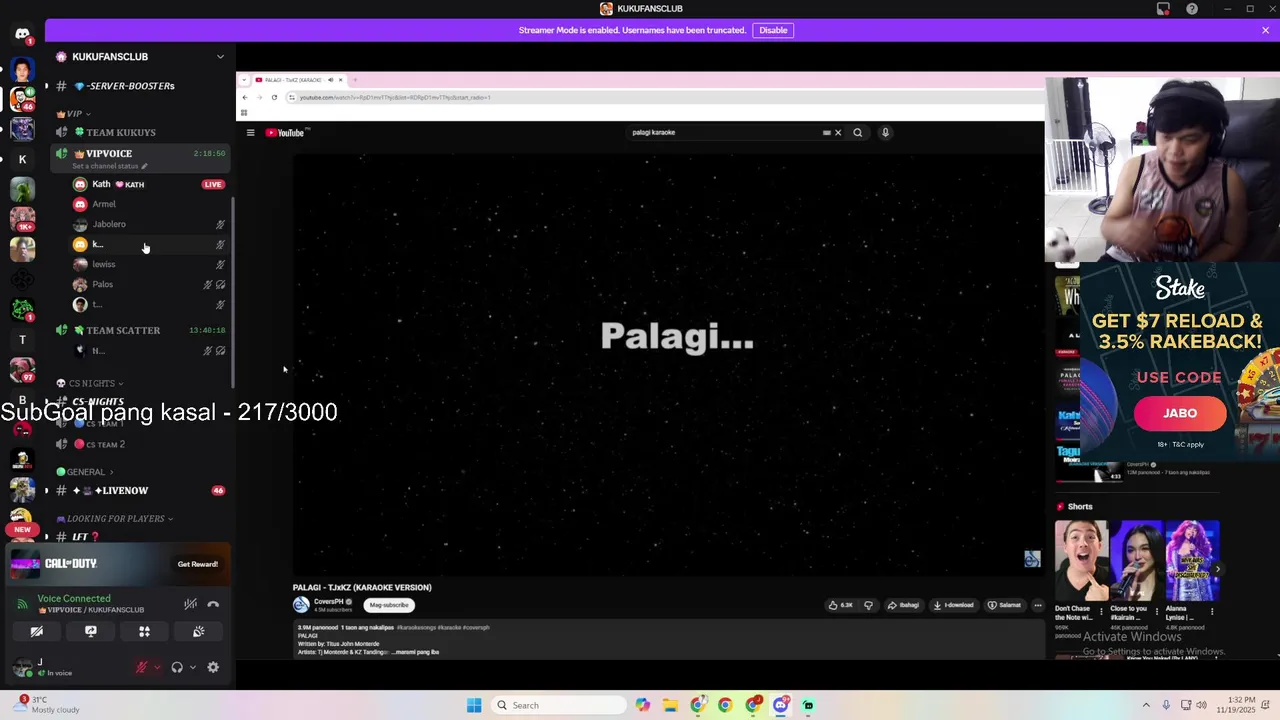Click the share your screen button

[x=91, y=631]
